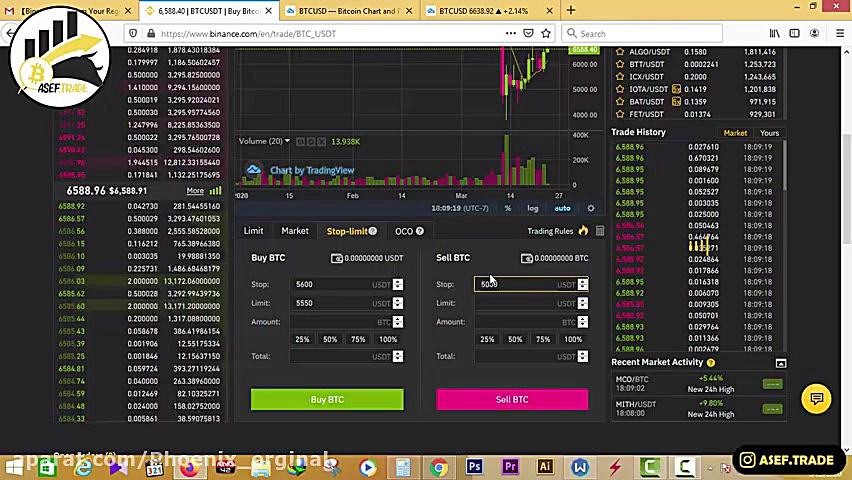Save page to Pocket icon
The image size is (852, 480).
click(x=528, y=33)
